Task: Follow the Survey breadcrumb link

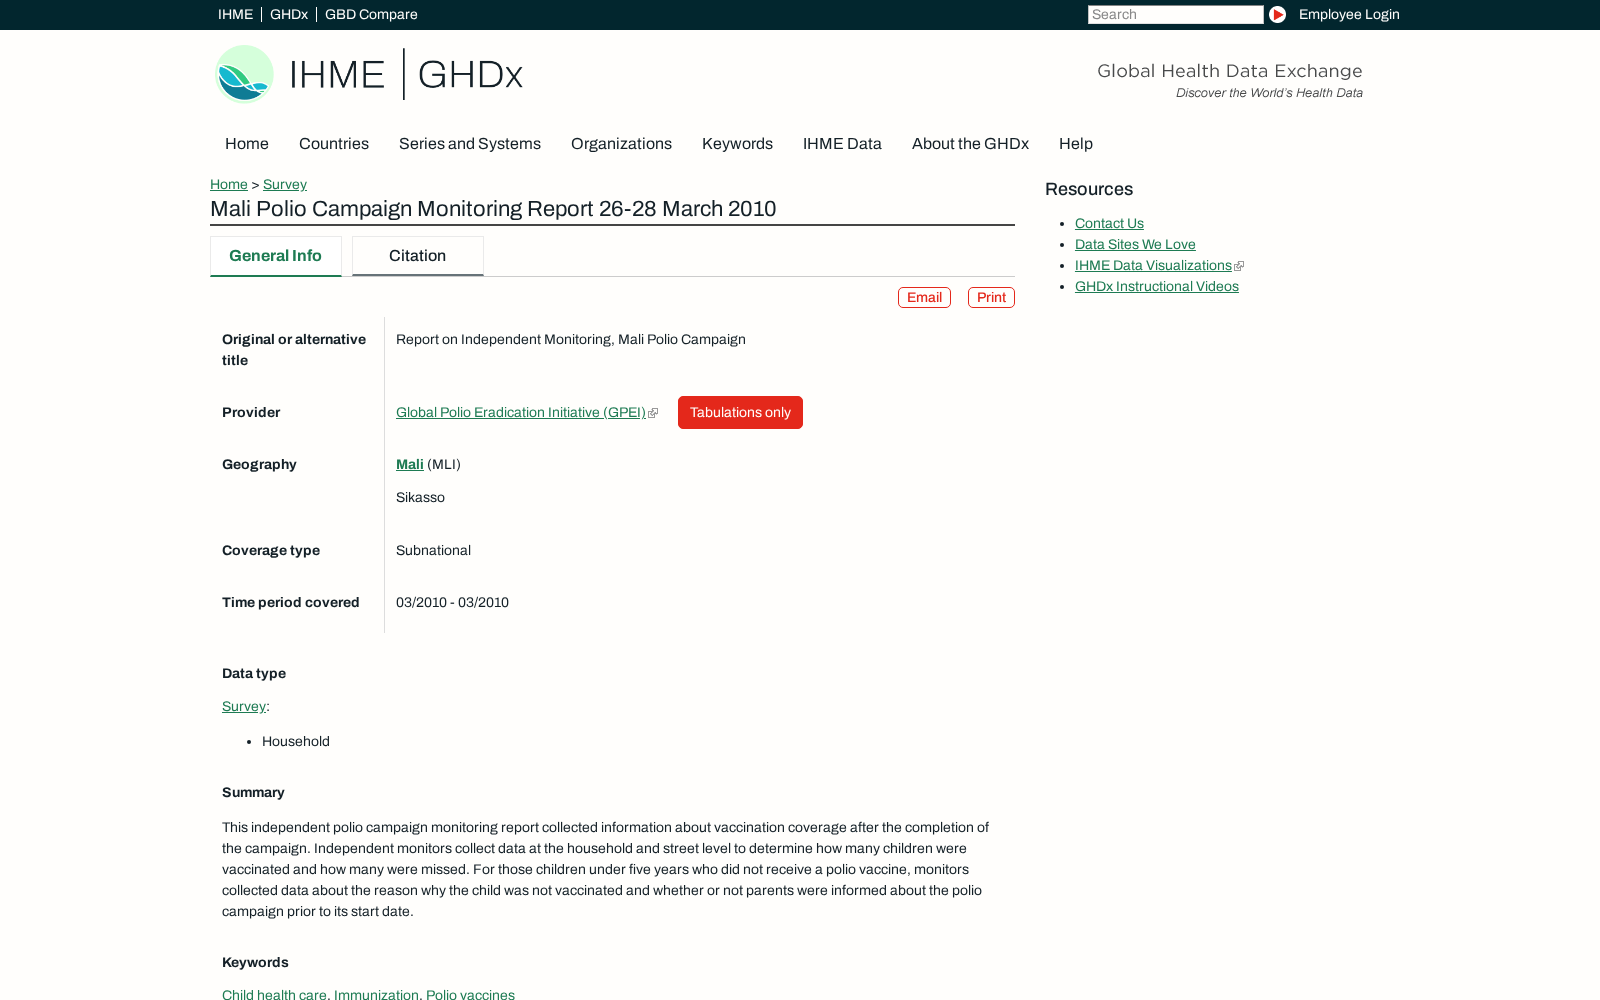Action: coord(285,184)
